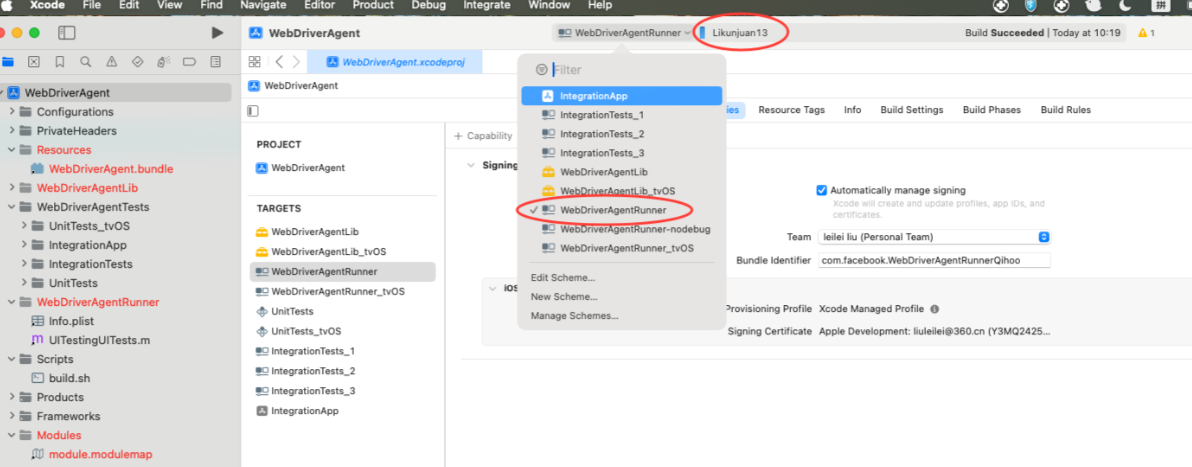
Task: Open the Report navigator icon
Action: [216, 62]
